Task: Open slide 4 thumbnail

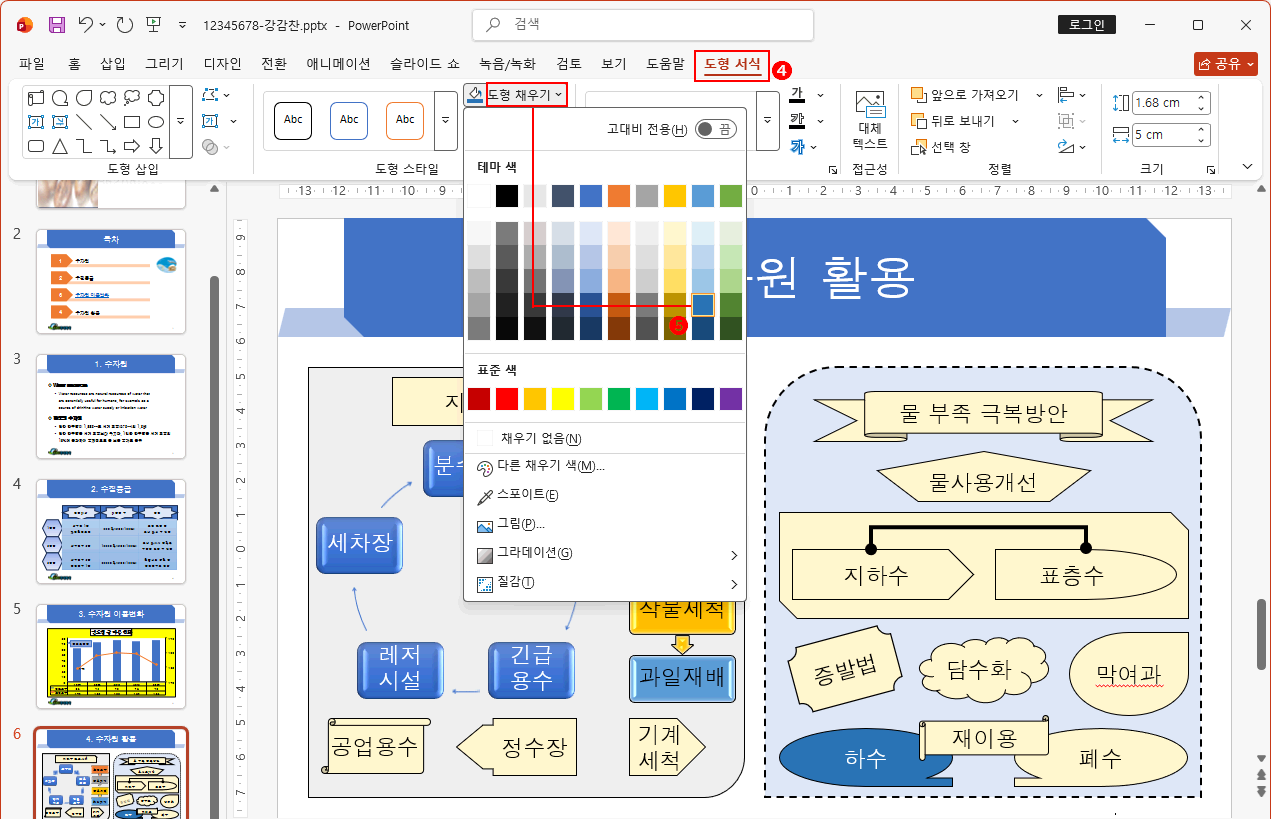Action: pos(110,530)
